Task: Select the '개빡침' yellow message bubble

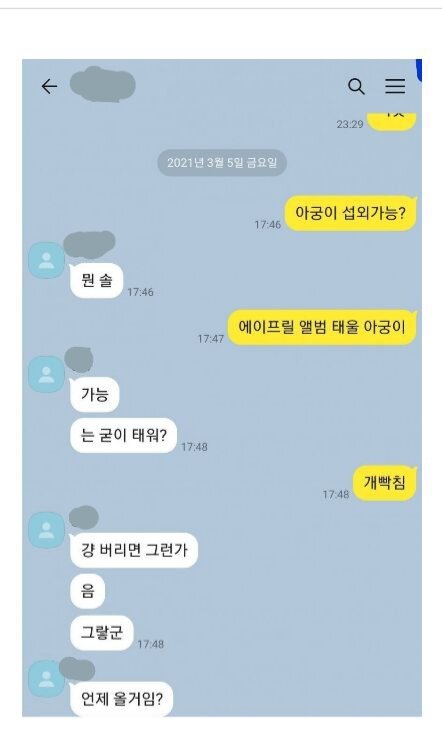Action: click(384, 483)
